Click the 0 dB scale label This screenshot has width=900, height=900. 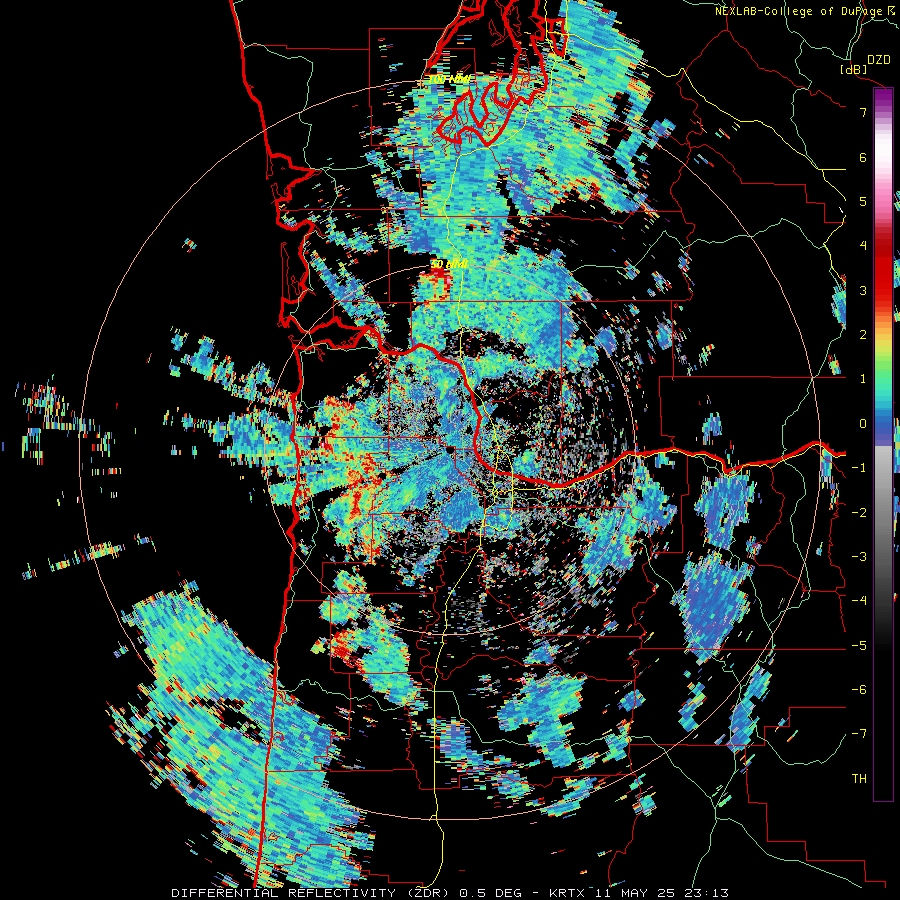tap(863, 424)
